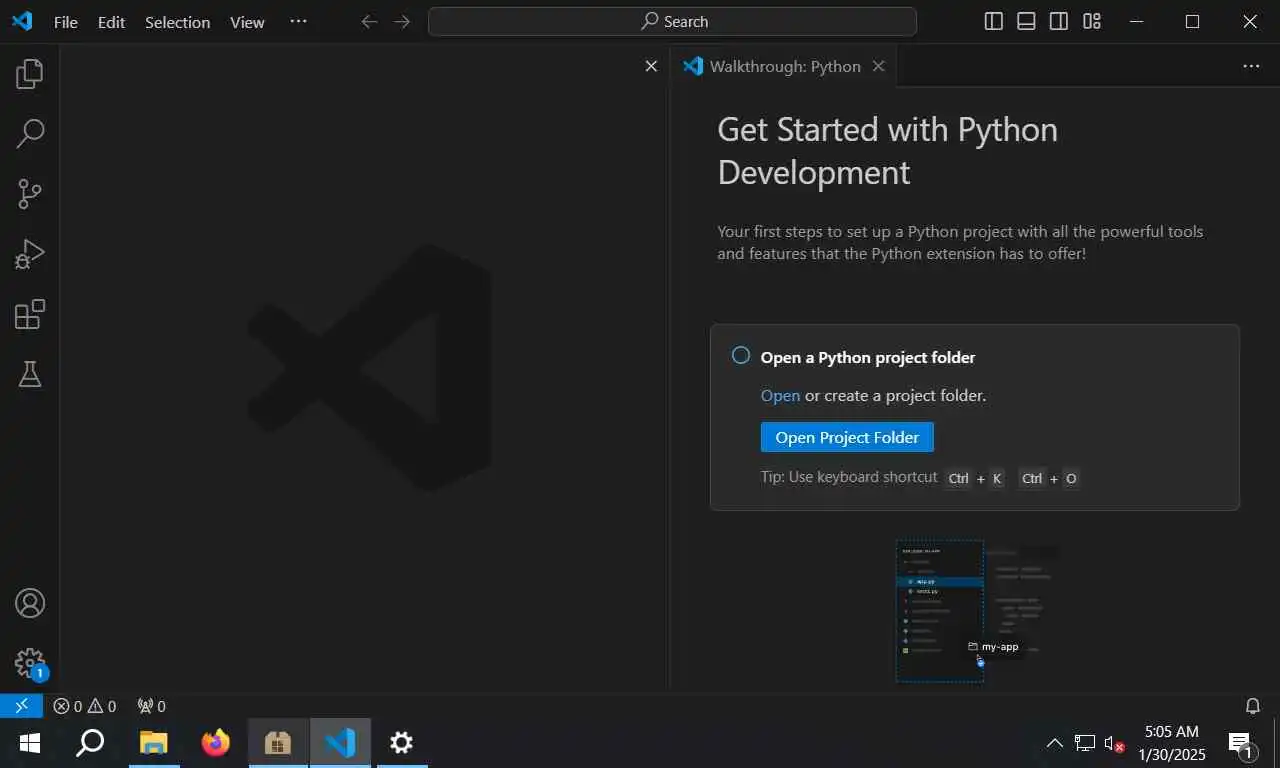The width and height of the screenshot is (1280, 768).
Task: Close the Walkthrough: Python tab
Action: pos(879,66)
